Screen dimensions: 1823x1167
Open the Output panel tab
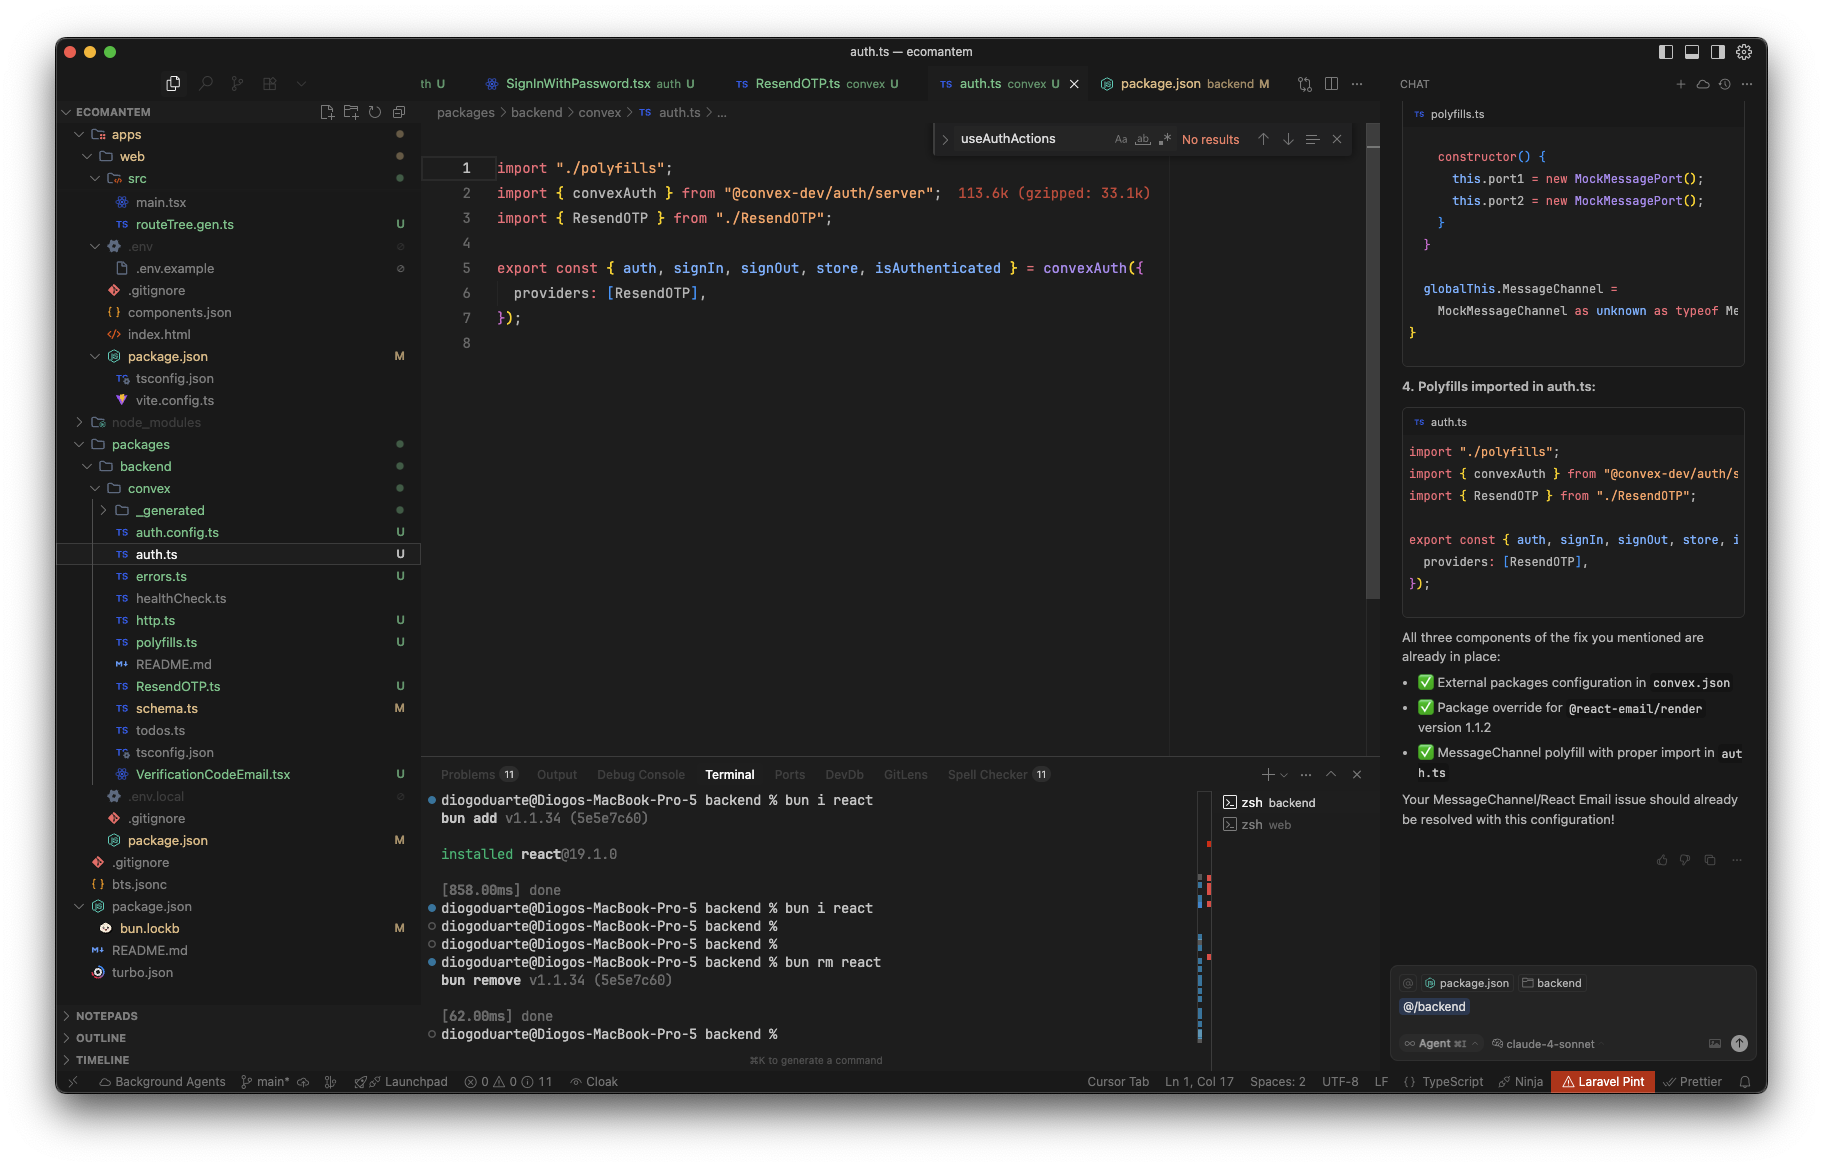[x=557, y=774]
